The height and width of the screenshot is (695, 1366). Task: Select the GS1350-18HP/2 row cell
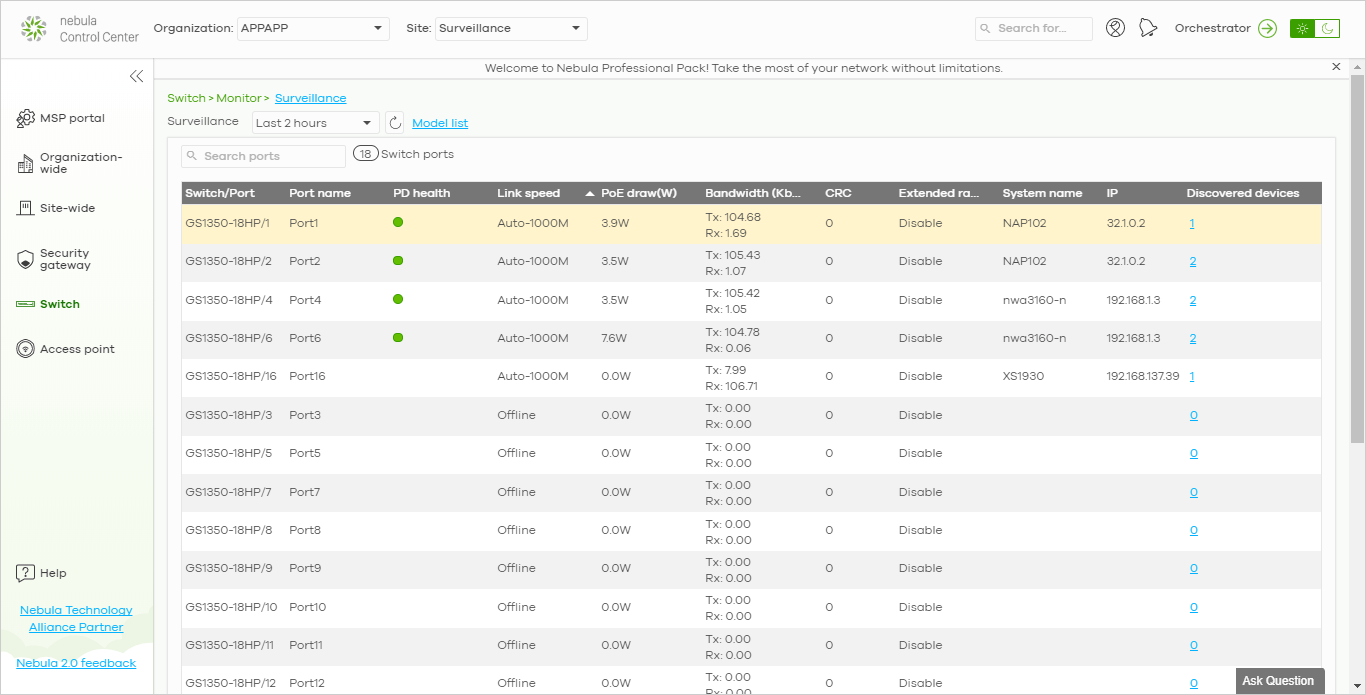point(228,261)
